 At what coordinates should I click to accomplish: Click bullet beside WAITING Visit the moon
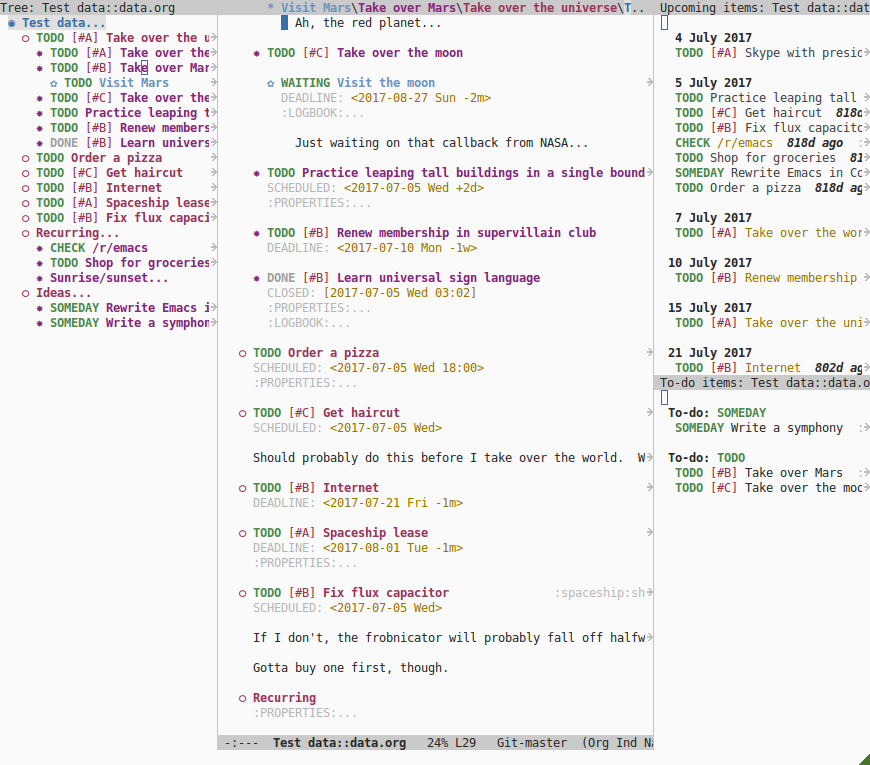[270, 83]
